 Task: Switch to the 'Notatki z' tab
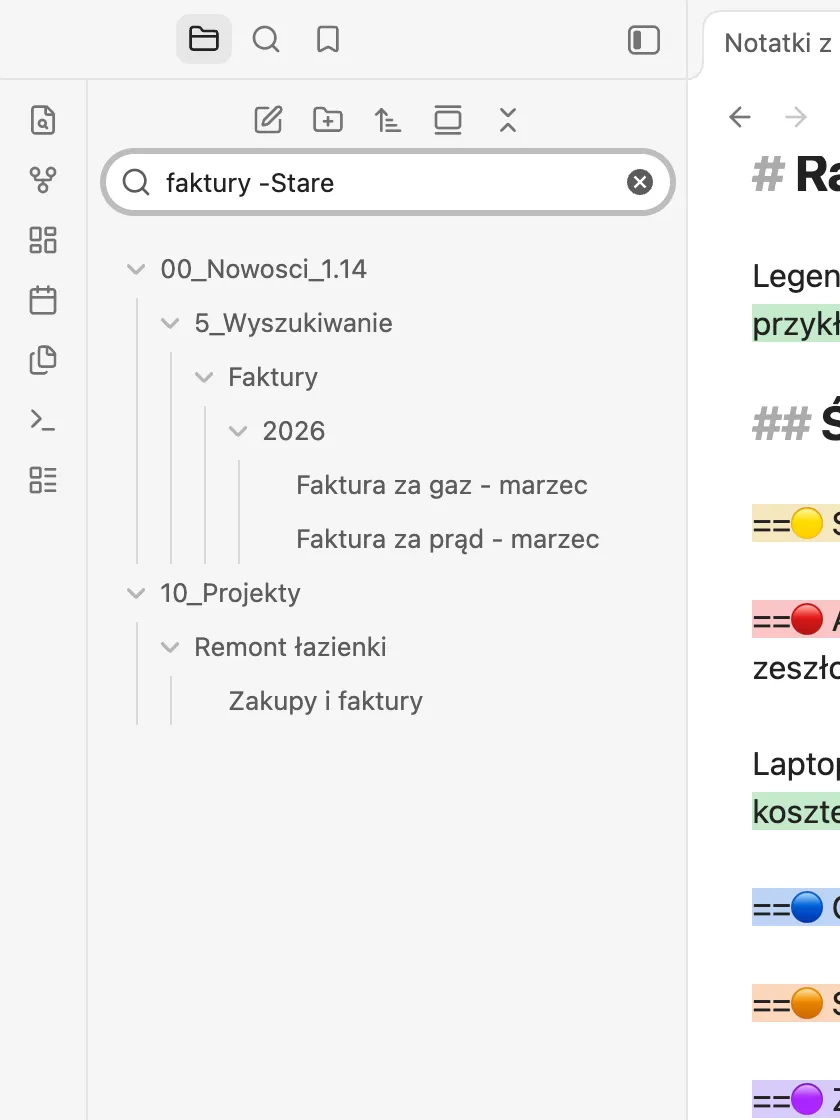777,44
